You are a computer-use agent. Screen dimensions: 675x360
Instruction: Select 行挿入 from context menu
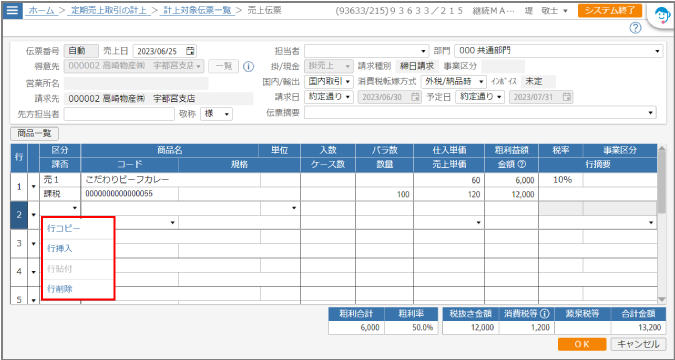(x=78, y=249)
